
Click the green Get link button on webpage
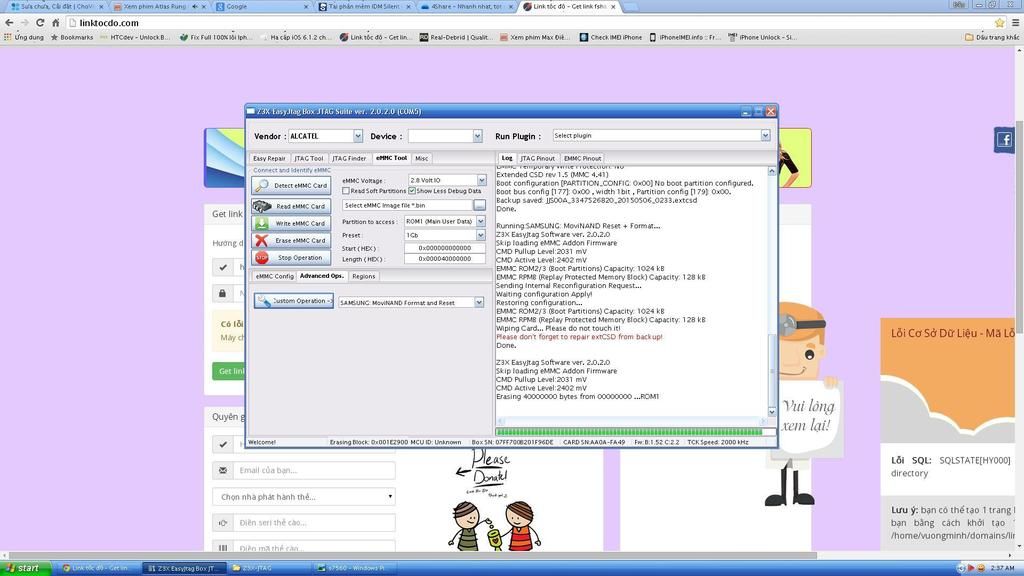[x=229, y=371]
